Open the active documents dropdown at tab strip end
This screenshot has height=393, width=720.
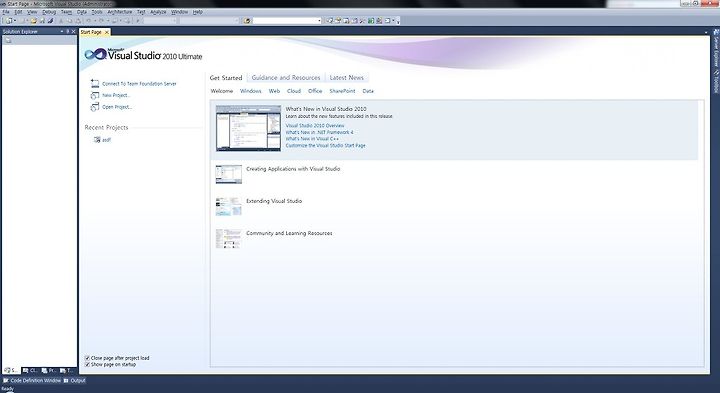pos(706,32)
